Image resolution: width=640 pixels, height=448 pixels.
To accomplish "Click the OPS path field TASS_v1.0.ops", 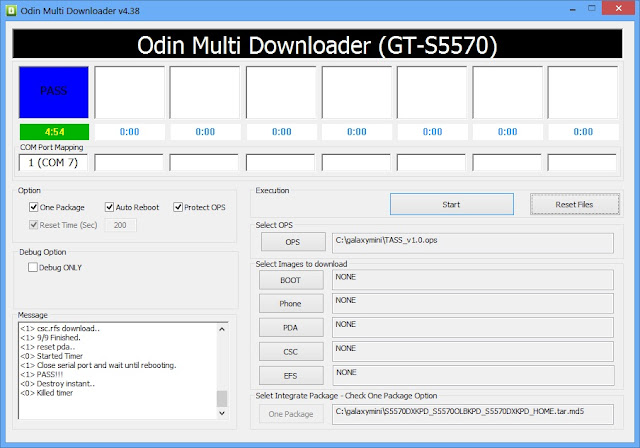I will [473, 243].
